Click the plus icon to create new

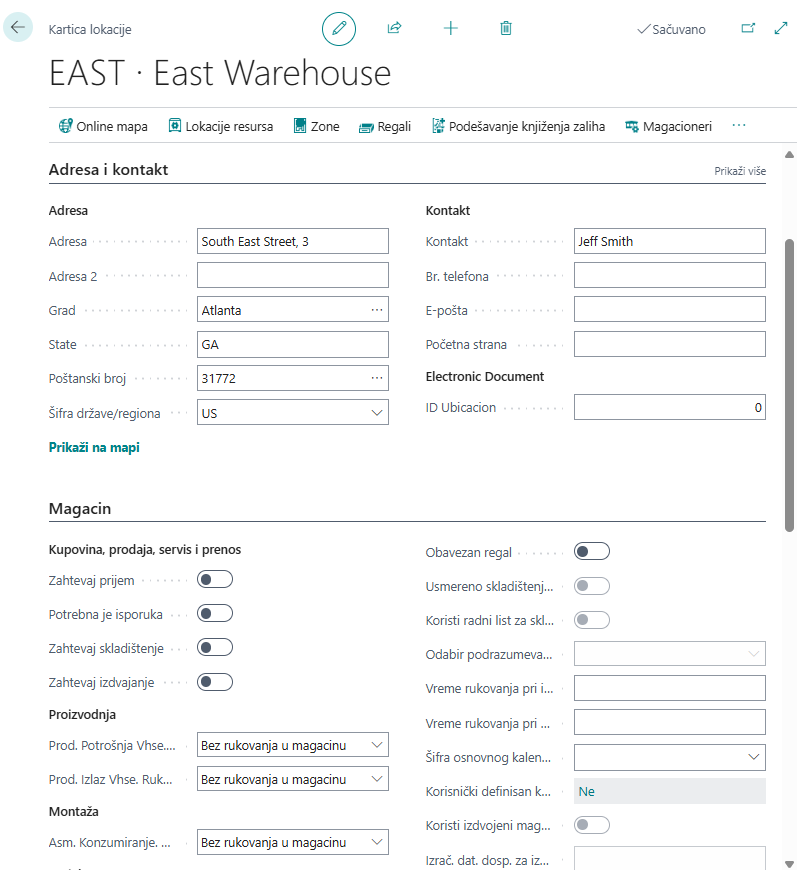coord(450,29)
